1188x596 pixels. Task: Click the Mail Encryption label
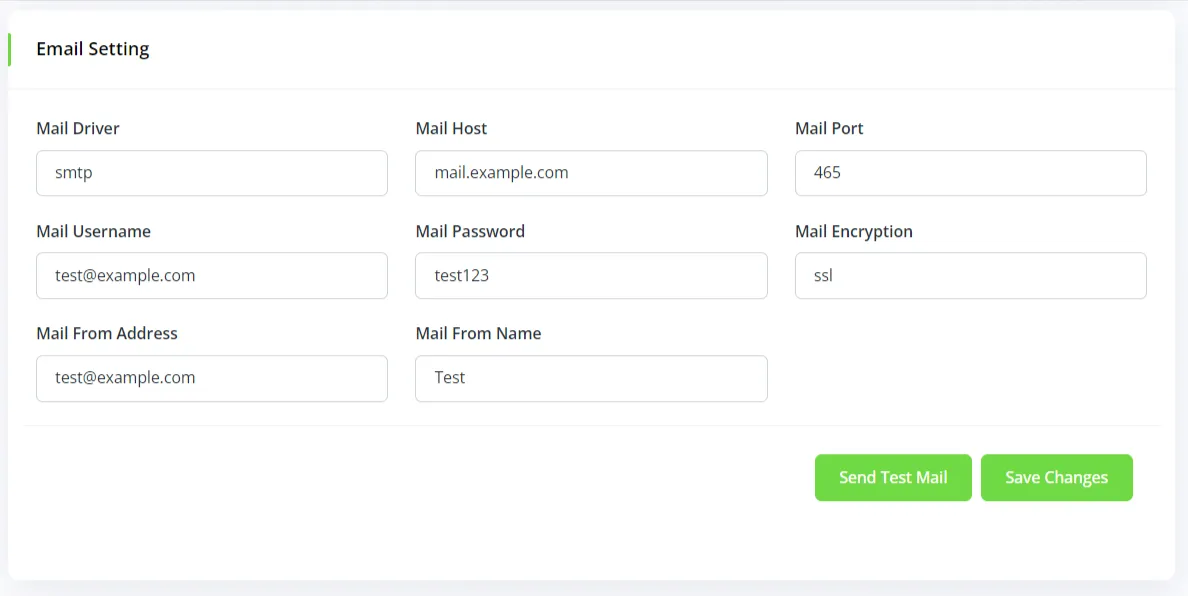pos(853,231)
